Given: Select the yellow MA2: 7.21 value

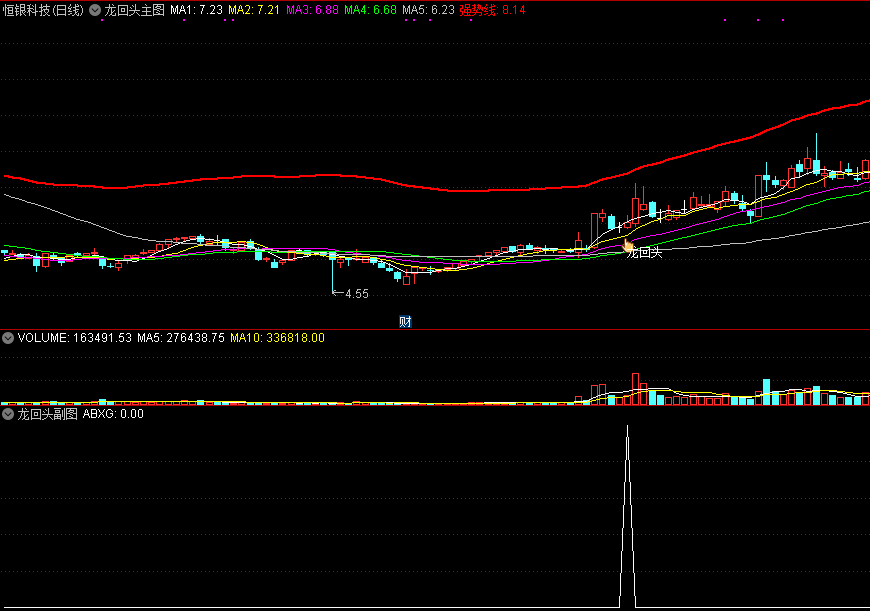Looking at the screenshot, I should (x=254, y=10).
